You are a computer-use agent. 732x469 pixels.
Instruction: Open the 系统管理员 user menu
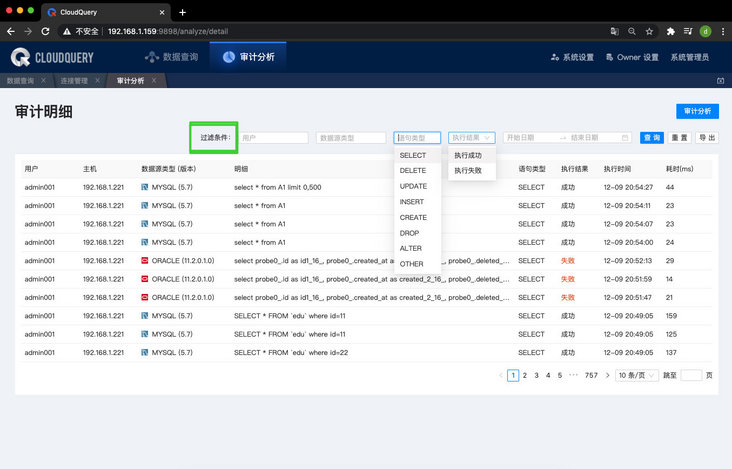pos(690,57)
